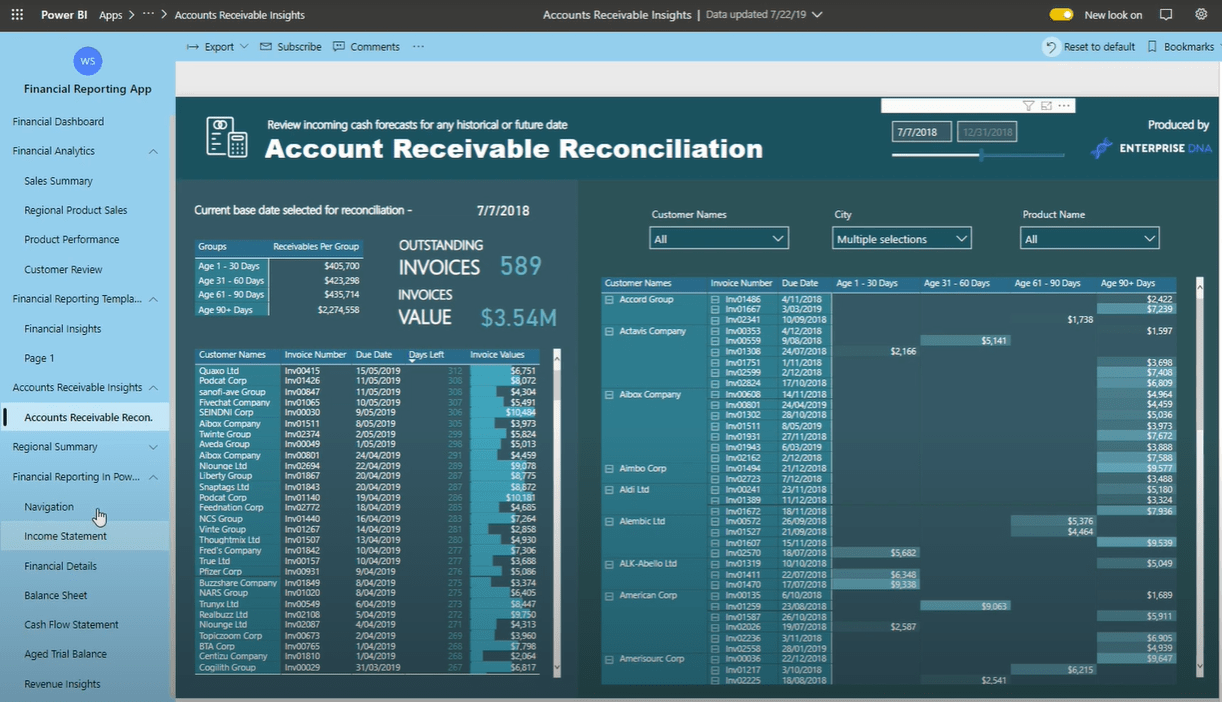Click the Comments toolbar button

pyautogui.click(x=366, y=47)
